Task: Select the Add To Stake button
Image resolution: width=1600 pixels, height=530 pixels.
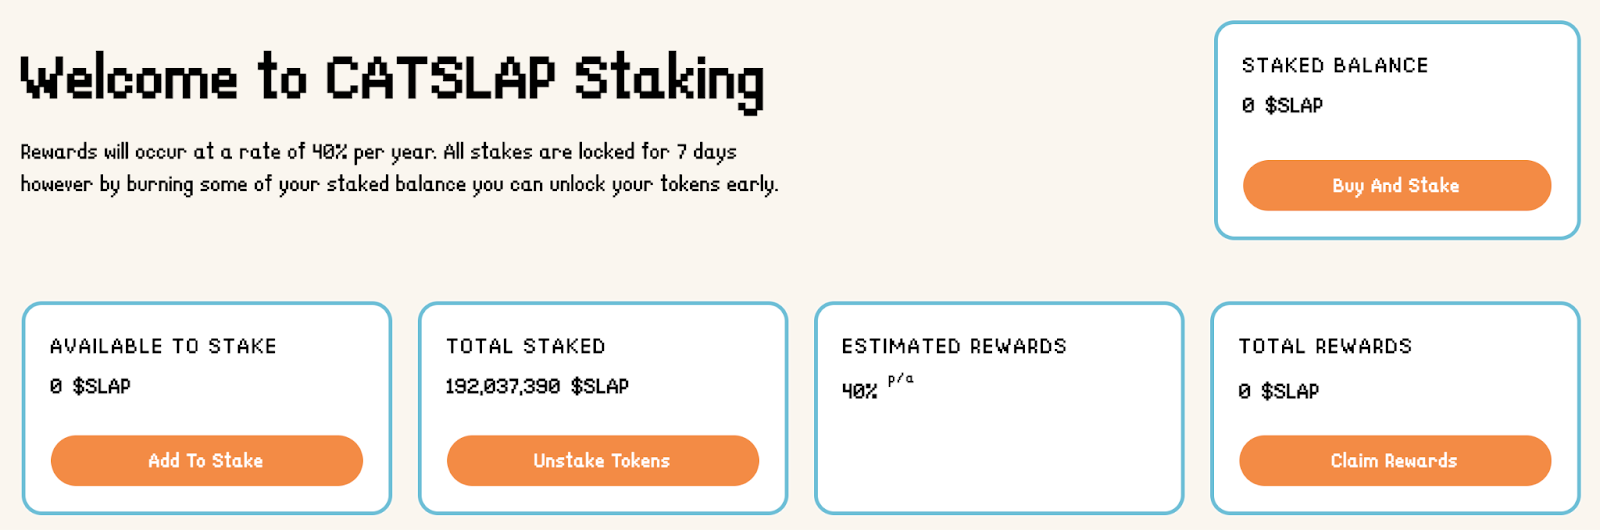Action: 207,460
